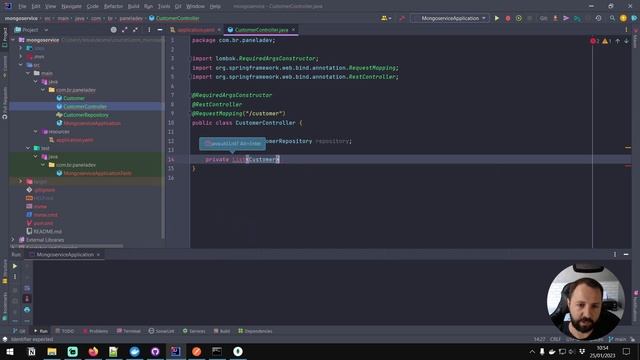Collapse the src folder in the Project tree

coord(20,65)
